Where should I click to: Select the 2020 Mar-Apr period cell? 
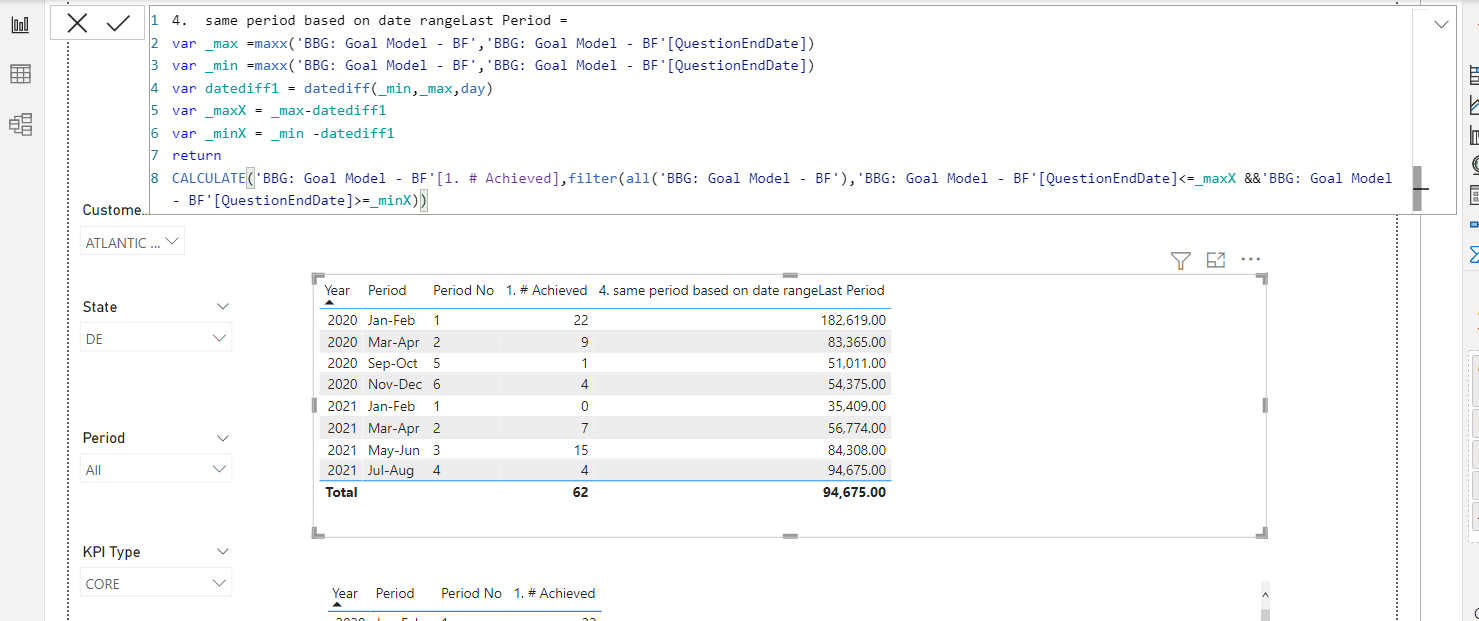pyautogui.click(x=393, y=342)
